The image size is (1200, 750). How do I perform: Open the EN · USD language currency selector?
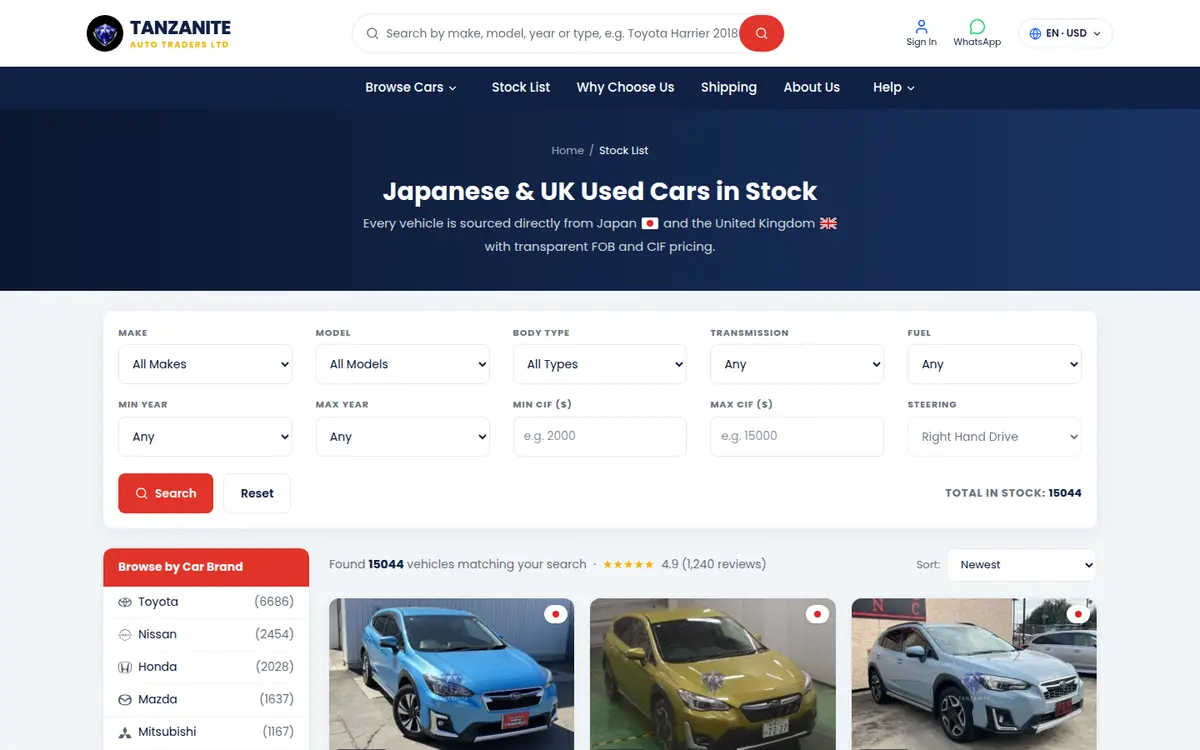(x=1065, y=33)
